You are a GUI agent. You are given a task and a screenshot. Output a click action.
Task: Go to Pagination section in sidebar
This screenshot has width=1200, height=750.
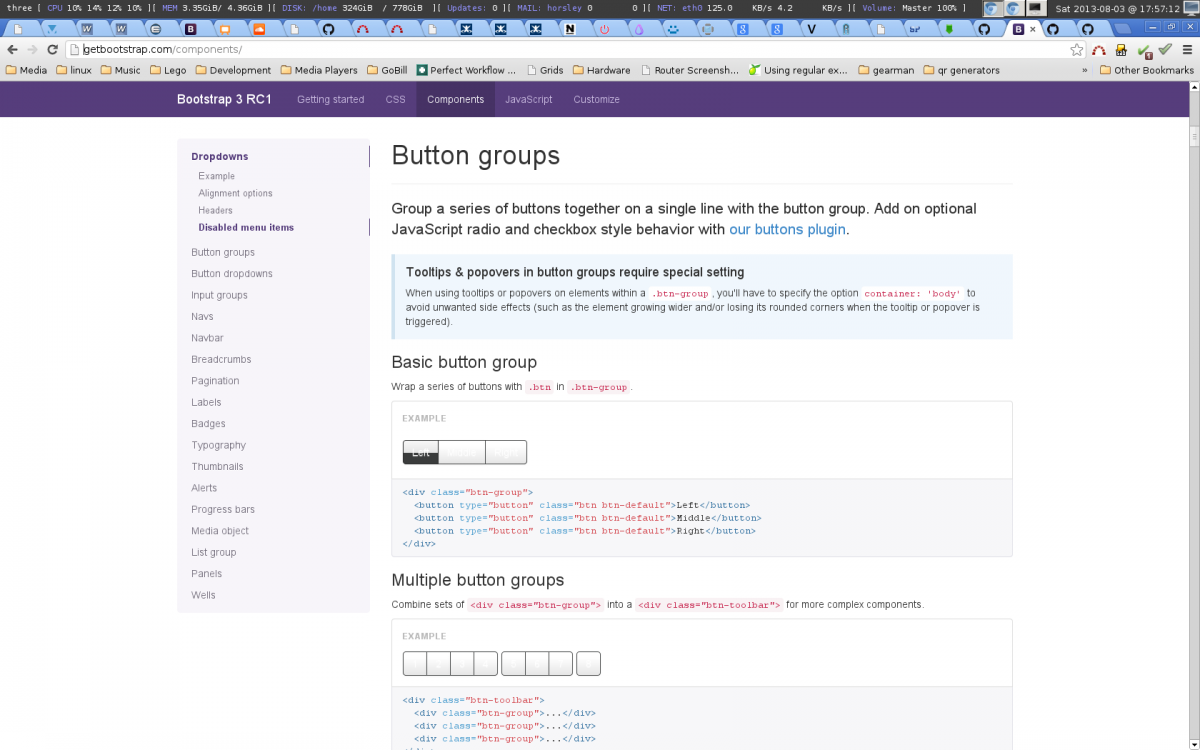215,381
